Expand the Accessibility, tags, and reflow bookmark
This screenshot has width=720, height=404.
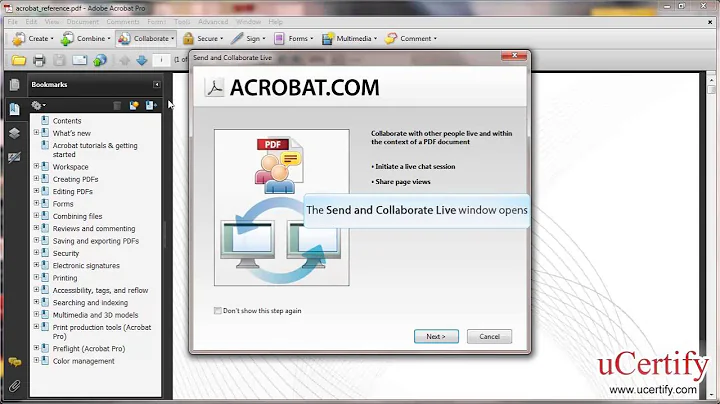click(36, 290)
